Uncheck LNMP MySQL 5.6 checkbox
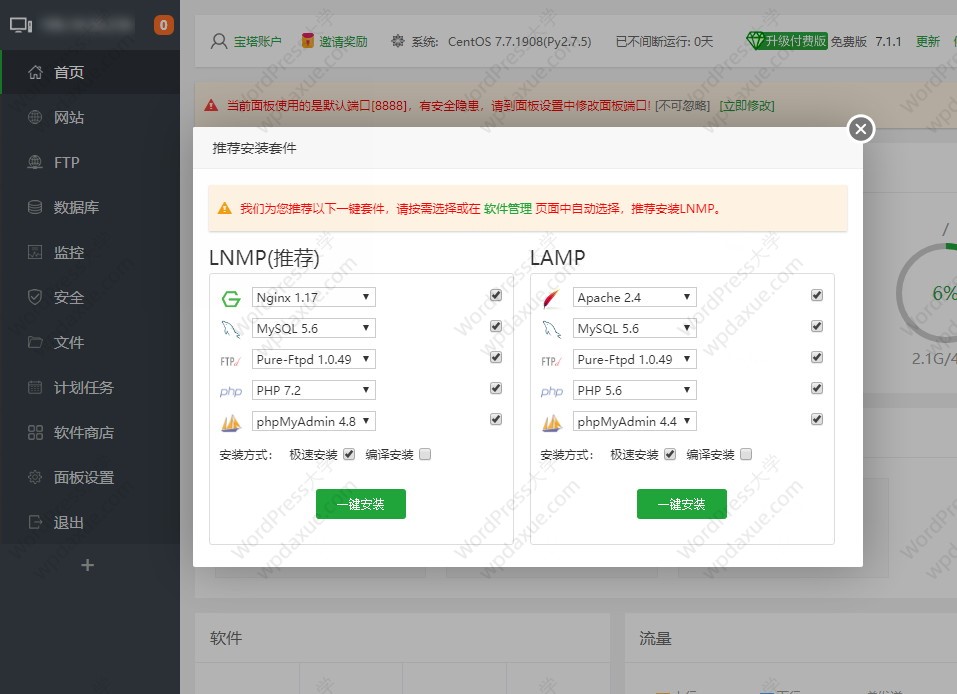This screenshot has width=957, height=694. 496,327
